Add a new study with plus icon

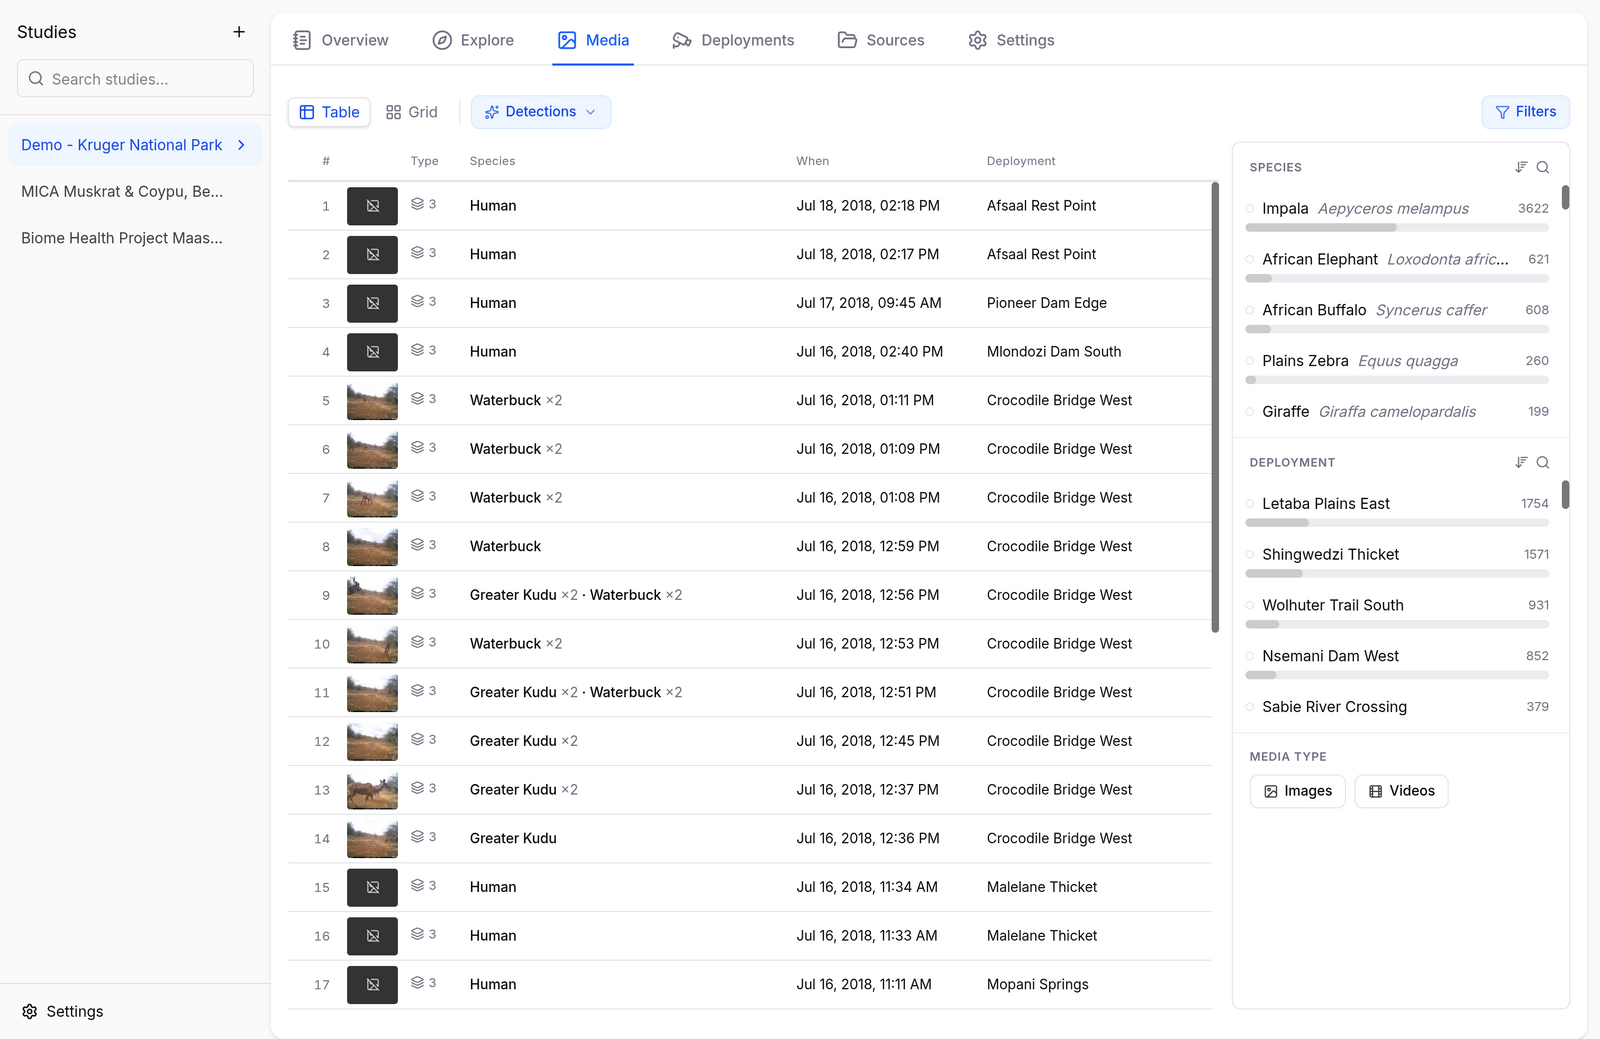coord(239,32)
